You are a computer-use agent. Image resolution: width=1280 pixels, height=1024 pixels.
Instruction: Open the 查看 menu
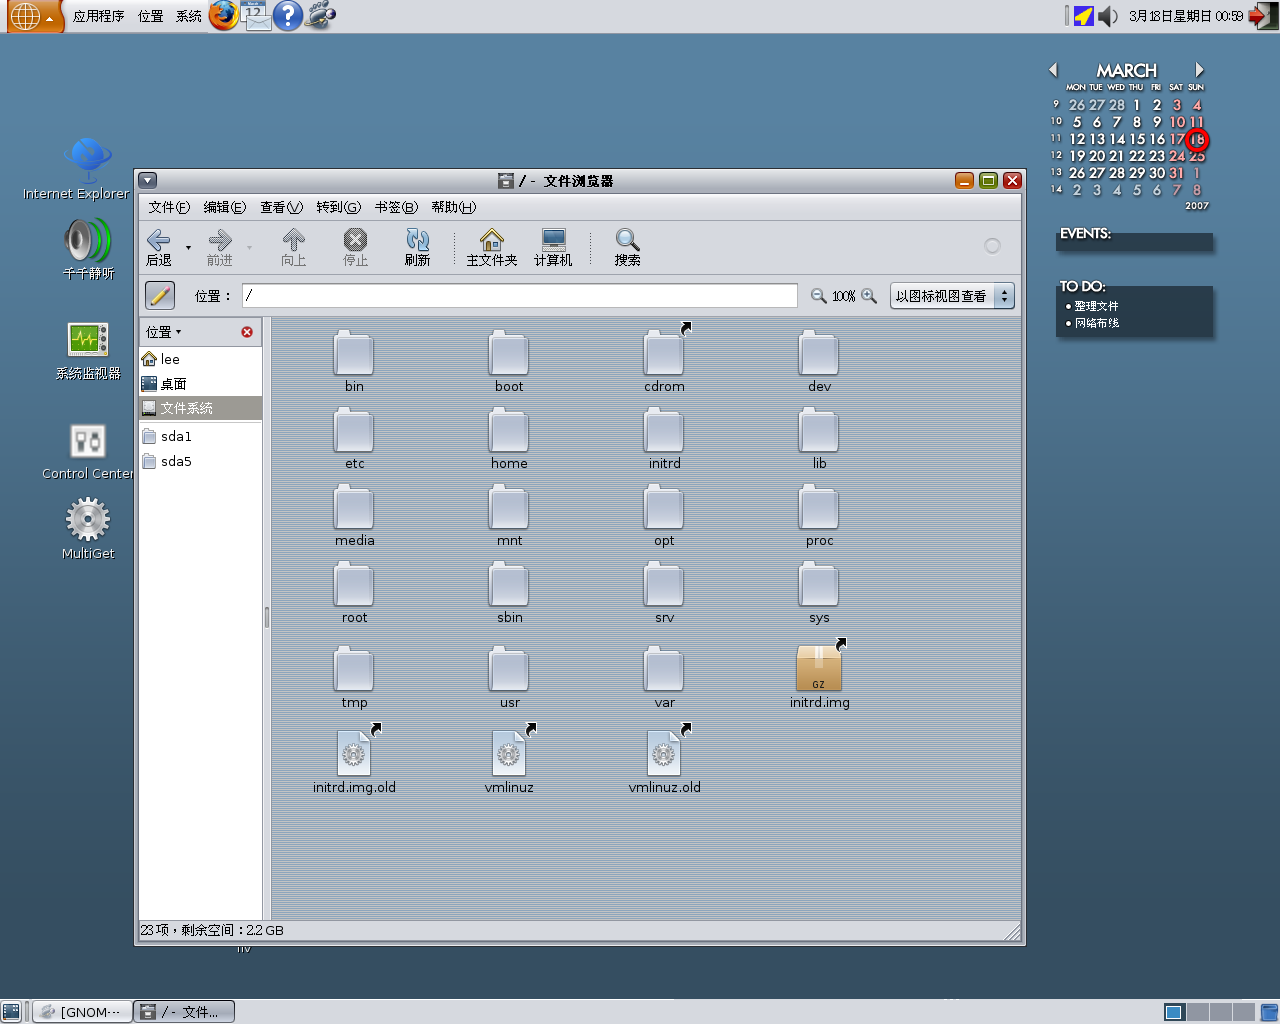tap(281, 207)
